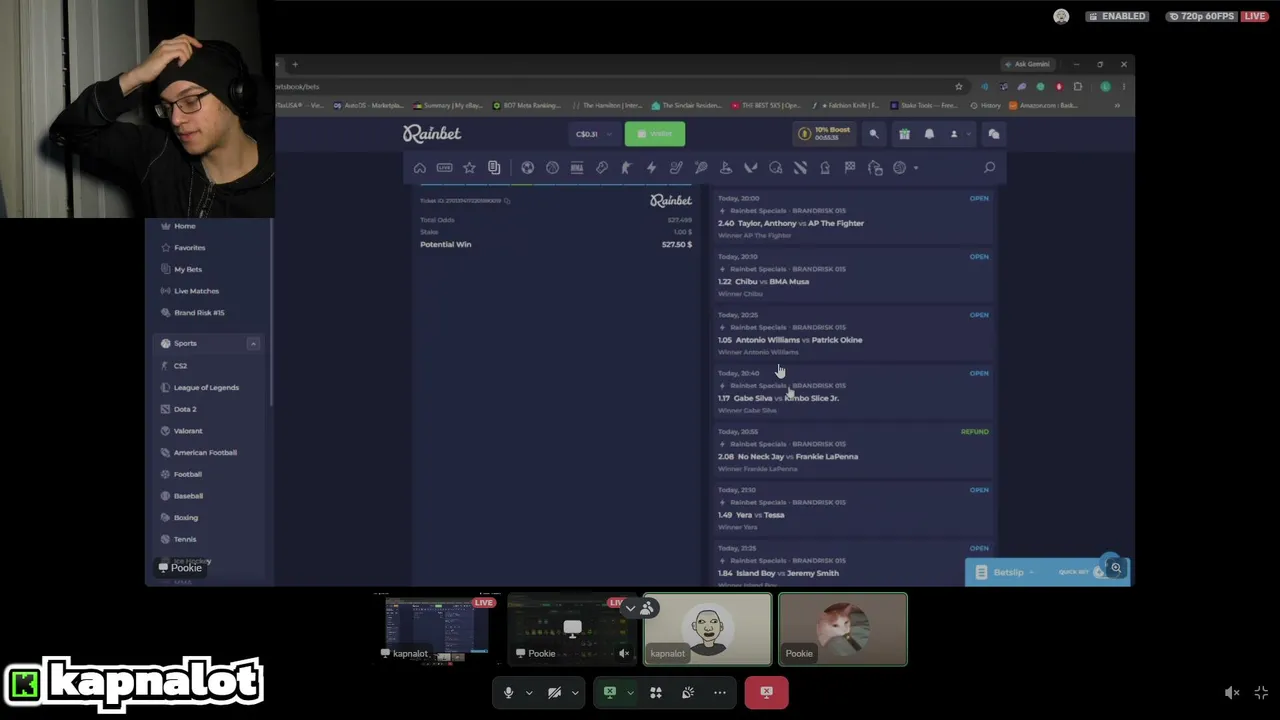This screenshot has height=720, width=1280.
Task: Open the Rainbet home icon in sports bar
Action: pos(420,168)
